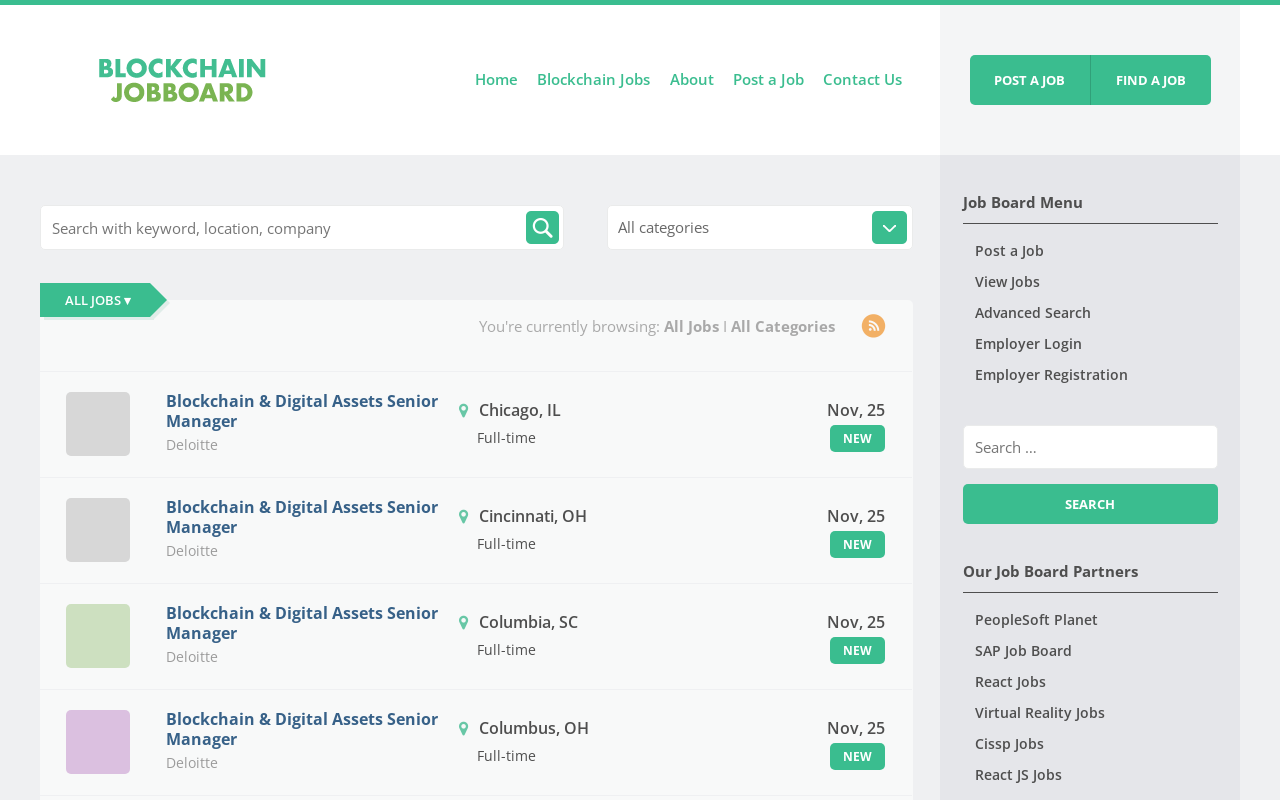Open the About nav item
The height and width of the screenshot is (800, 1280).
click(692, 79)
